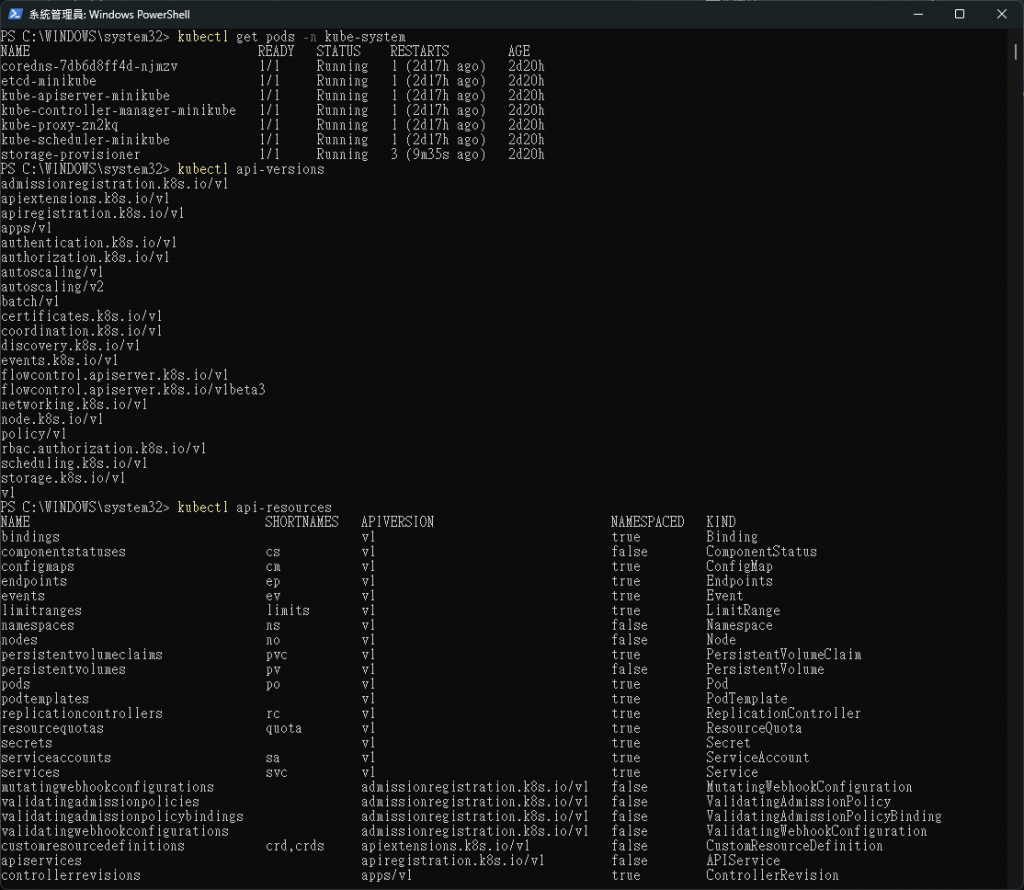Click the KIND column header
Screen dimensions: 1024x890
720,522
